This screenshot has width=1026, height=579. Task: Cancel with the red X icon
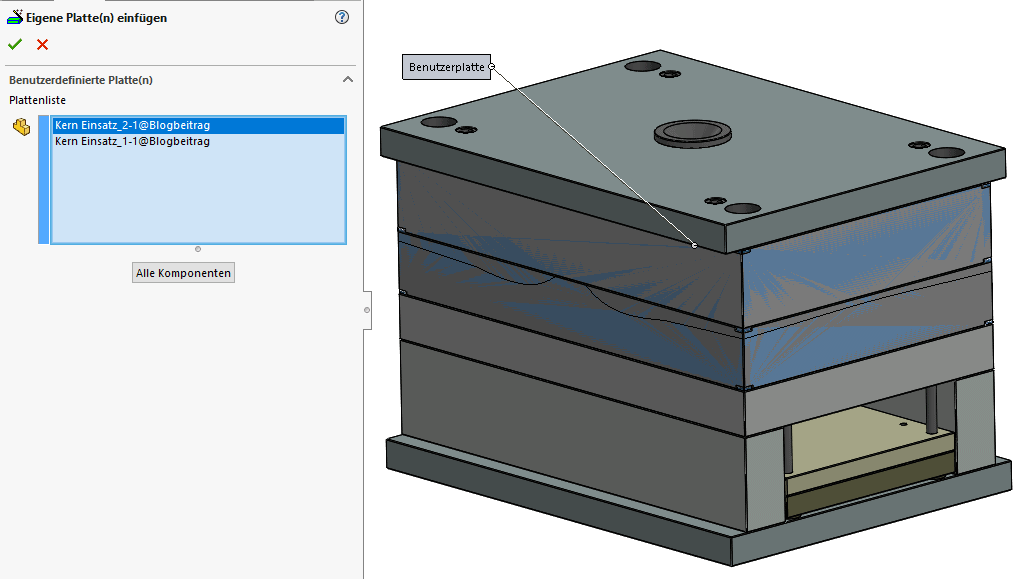point(43,44)
